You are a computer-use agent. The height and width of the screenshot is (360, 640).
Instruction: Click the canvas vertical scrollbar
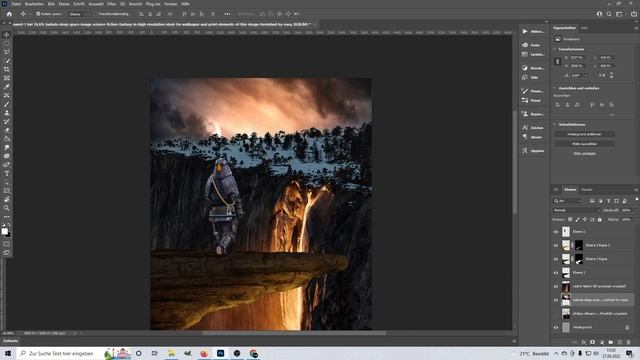[x=515, y=162]
